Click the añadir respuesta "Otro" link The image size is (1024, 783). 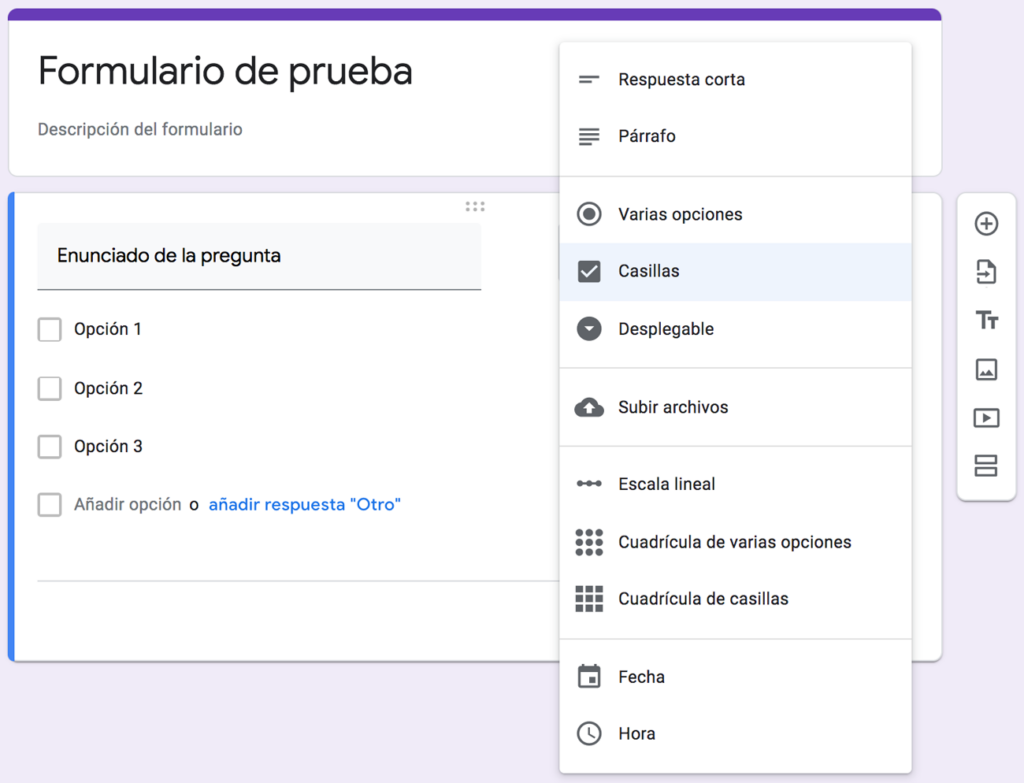coord(304,505)
